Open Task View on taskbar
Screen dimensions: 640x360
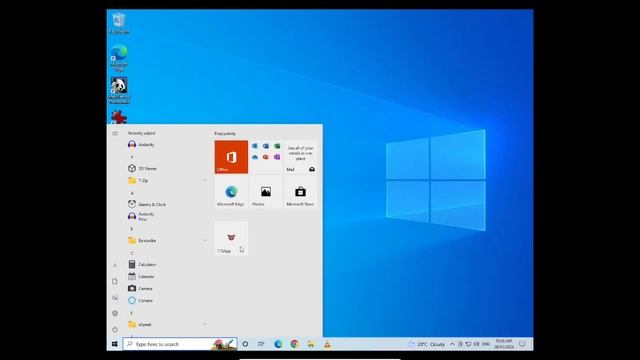[x=261, y=344]
